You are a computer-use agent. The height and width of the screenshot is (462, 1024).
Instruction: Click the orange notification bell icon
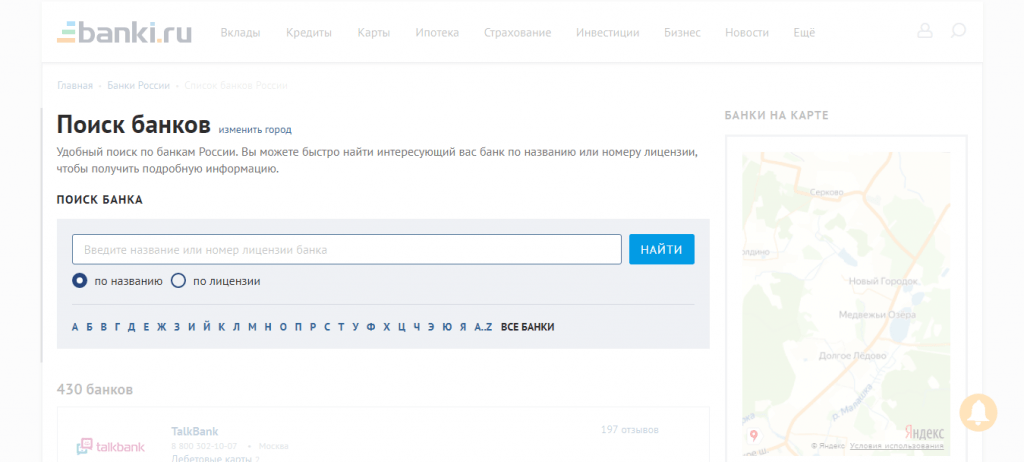(x=979, y=412)
